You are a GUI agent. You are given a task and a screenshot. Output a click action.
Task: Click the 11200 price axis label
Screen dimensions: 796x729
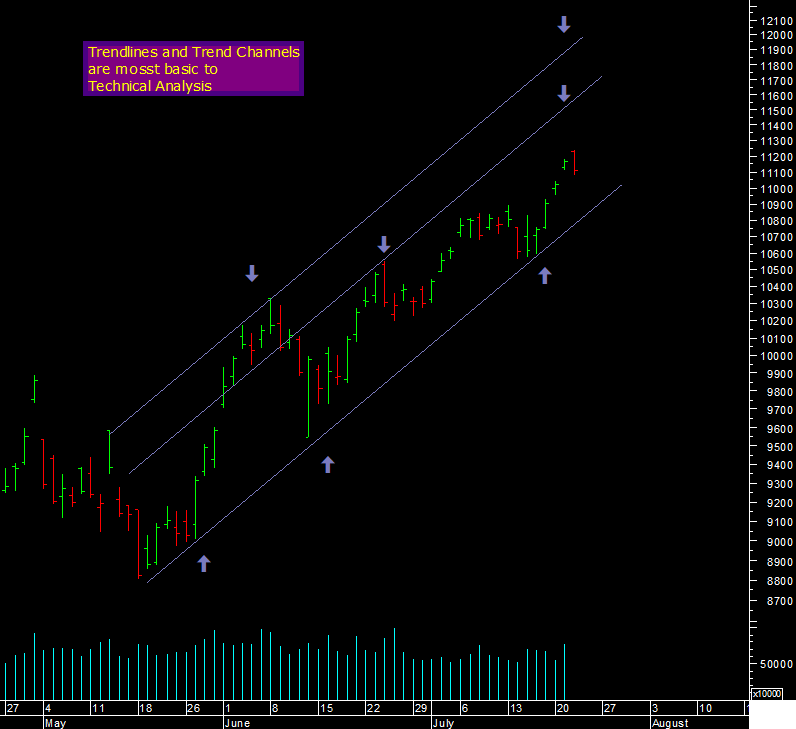(776, 157)
